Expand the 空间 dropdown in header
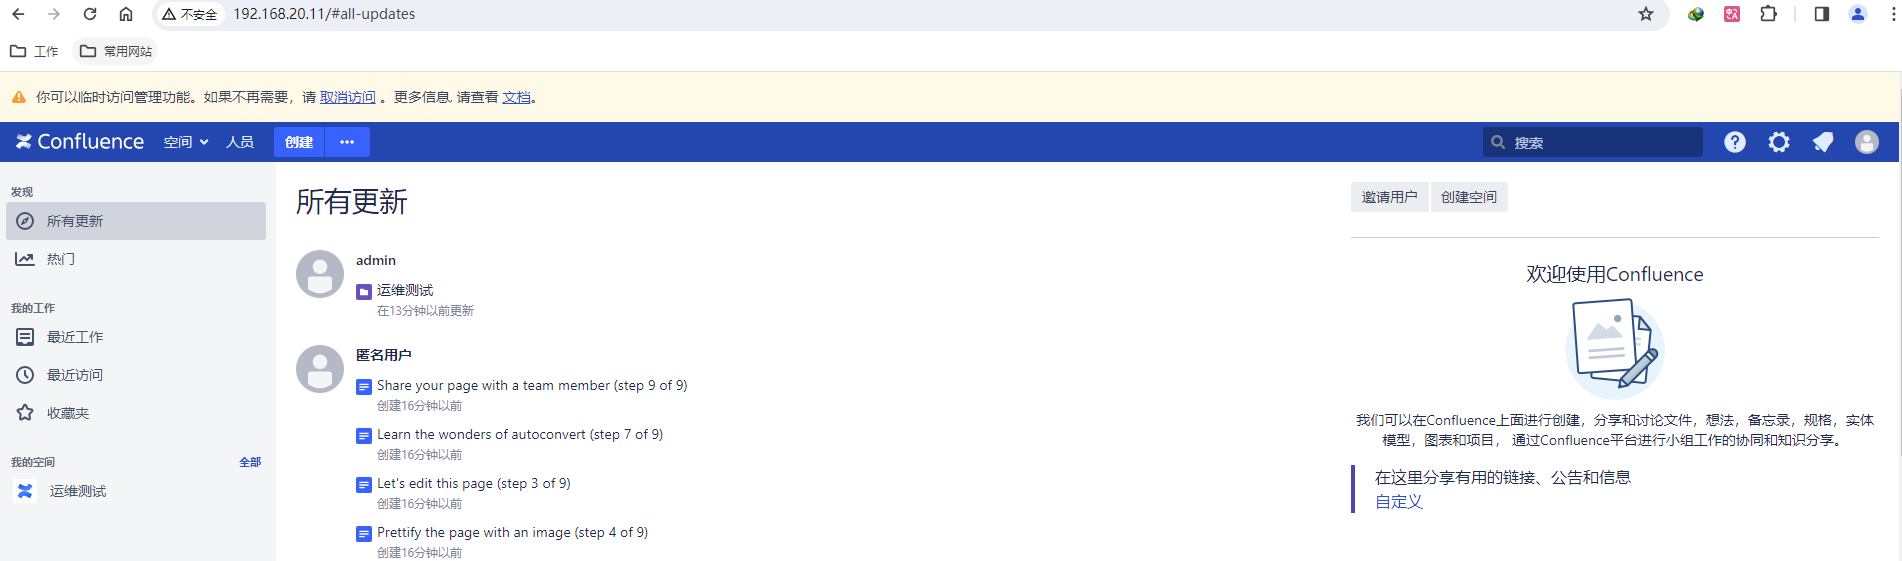 tap(186, 142)
